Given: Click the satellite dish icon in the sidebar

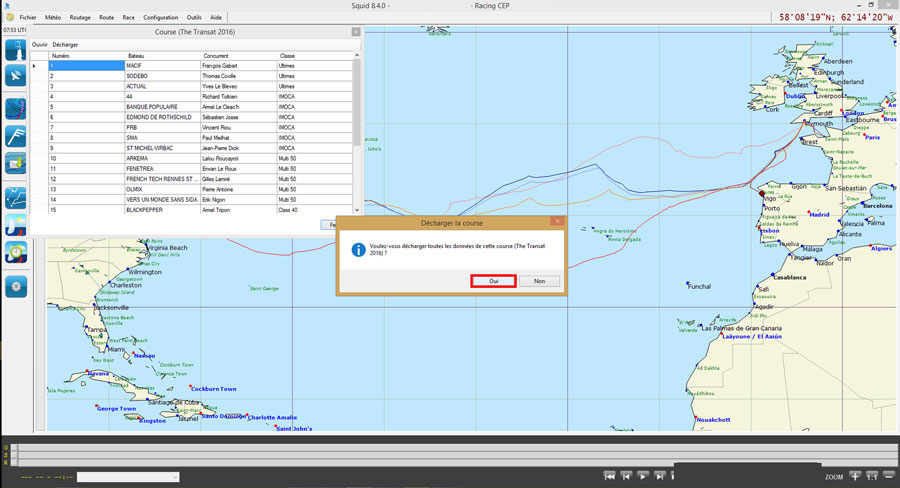Looking at the screenshot, I should point(15,75).
